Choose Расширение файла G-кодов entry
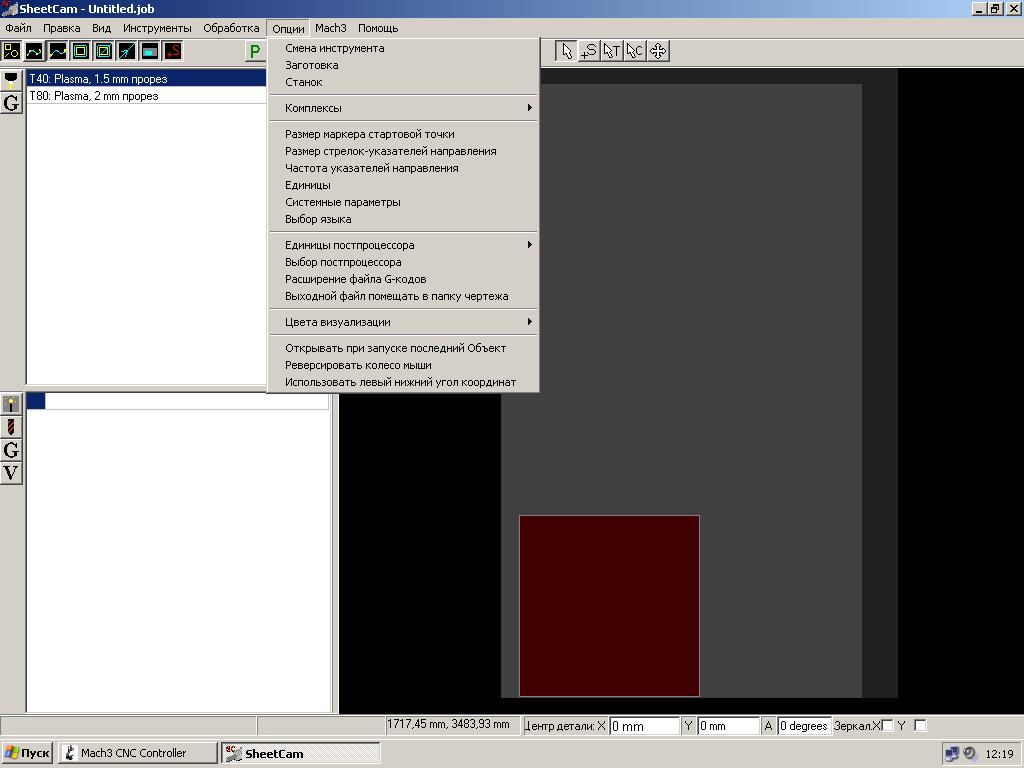The width and height of the screenshot is (1024, 768). click(x=404, y=279)
